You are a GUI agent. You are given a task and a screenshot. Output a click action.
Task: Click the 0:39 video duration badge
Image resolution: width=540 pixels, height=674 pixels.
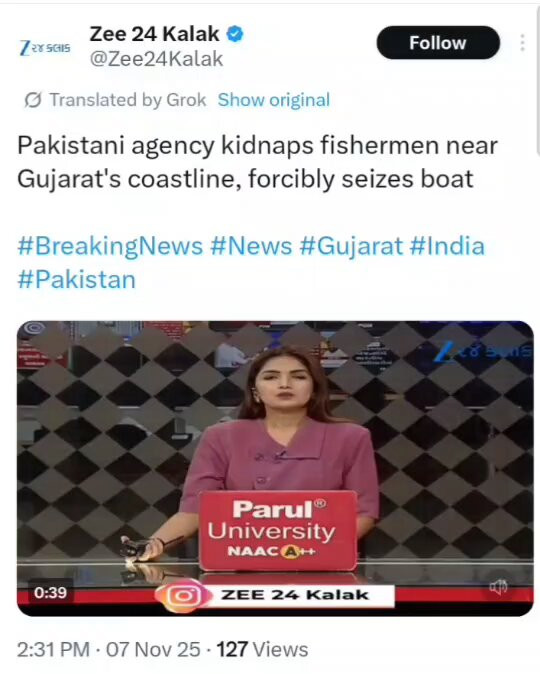(x=50, y=593)
